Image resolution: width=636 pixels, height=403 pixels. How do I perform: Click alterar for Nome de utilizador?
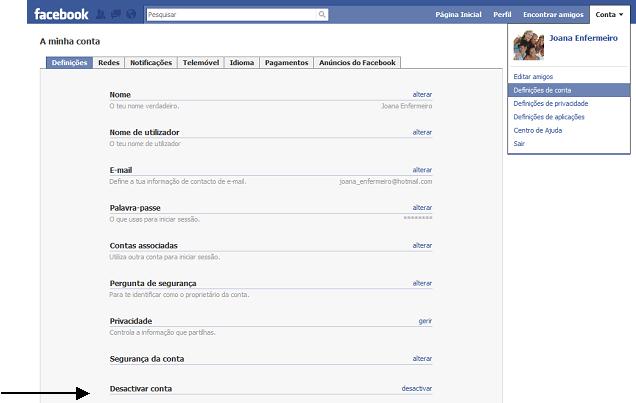pyautogui.click(x=422, y=132)
